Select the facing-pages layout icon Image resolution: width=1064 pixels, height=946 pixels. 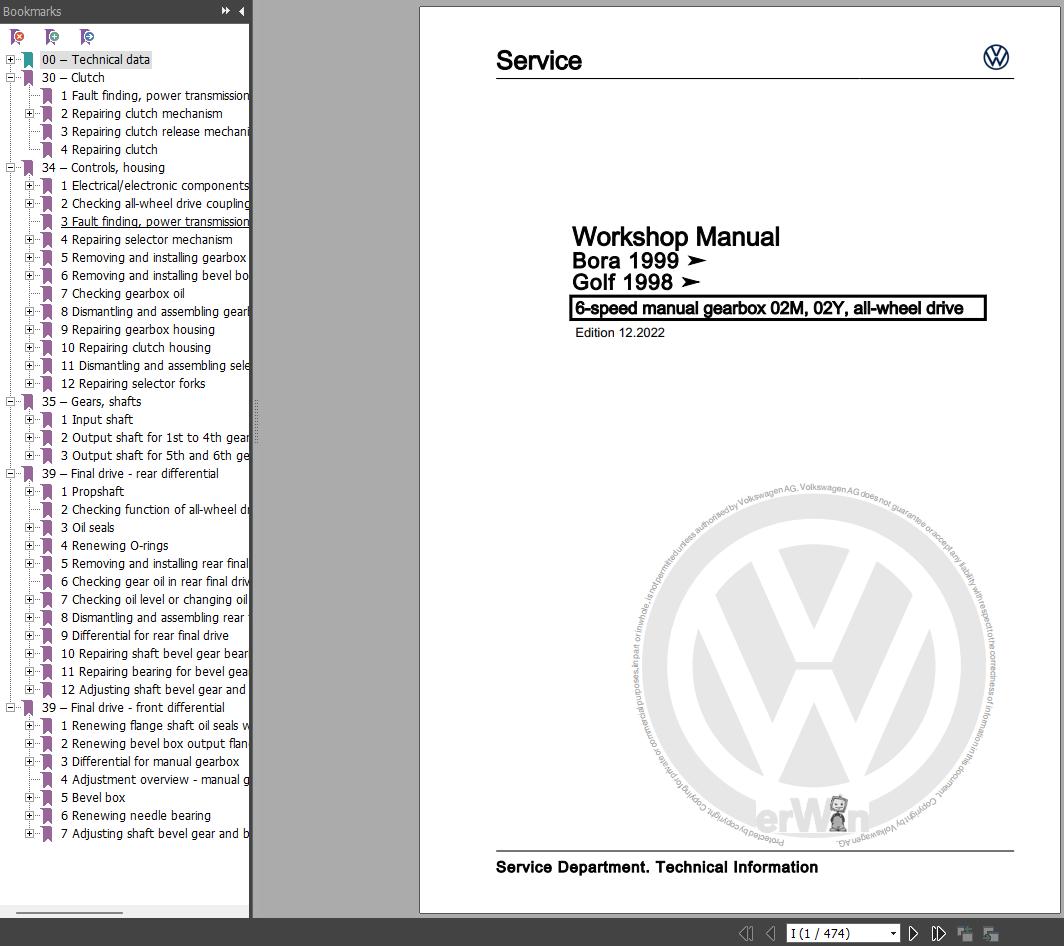tap(991, 932)
